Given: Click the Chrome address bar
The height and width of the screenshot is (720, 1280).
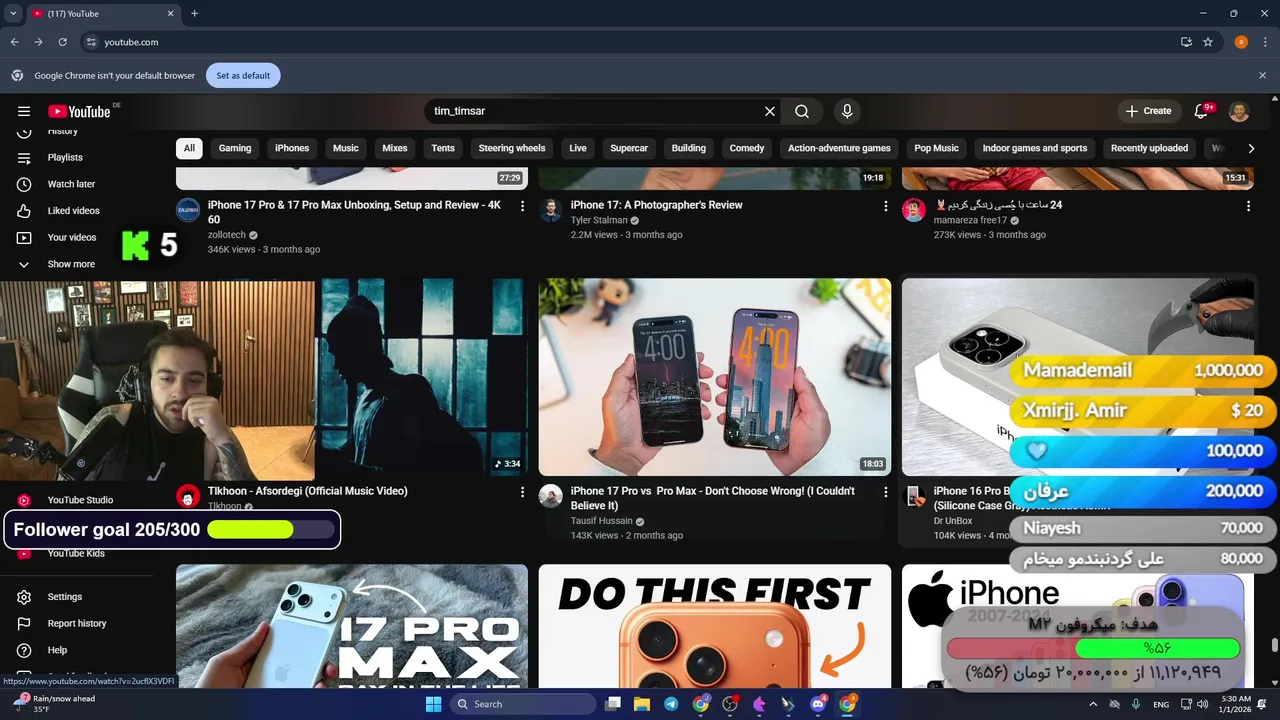Looking at the screenshot, I should tap(630, 42).
